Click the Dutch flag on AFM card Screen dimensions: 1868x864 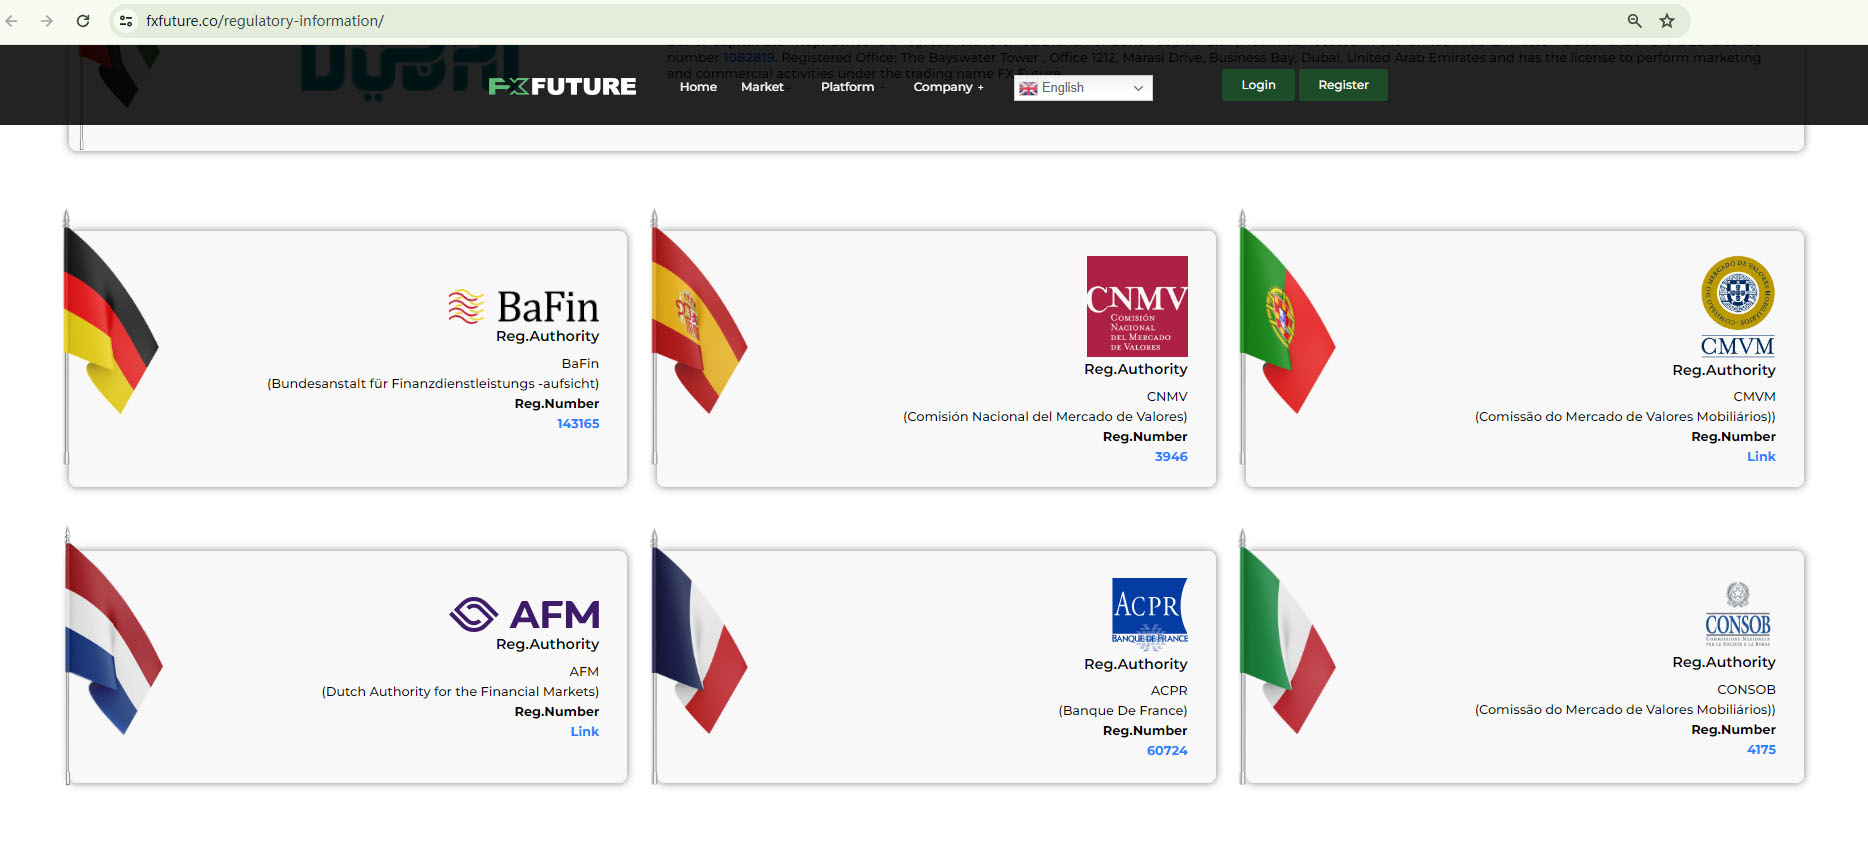pyautogui.click(x=112, y=640)
